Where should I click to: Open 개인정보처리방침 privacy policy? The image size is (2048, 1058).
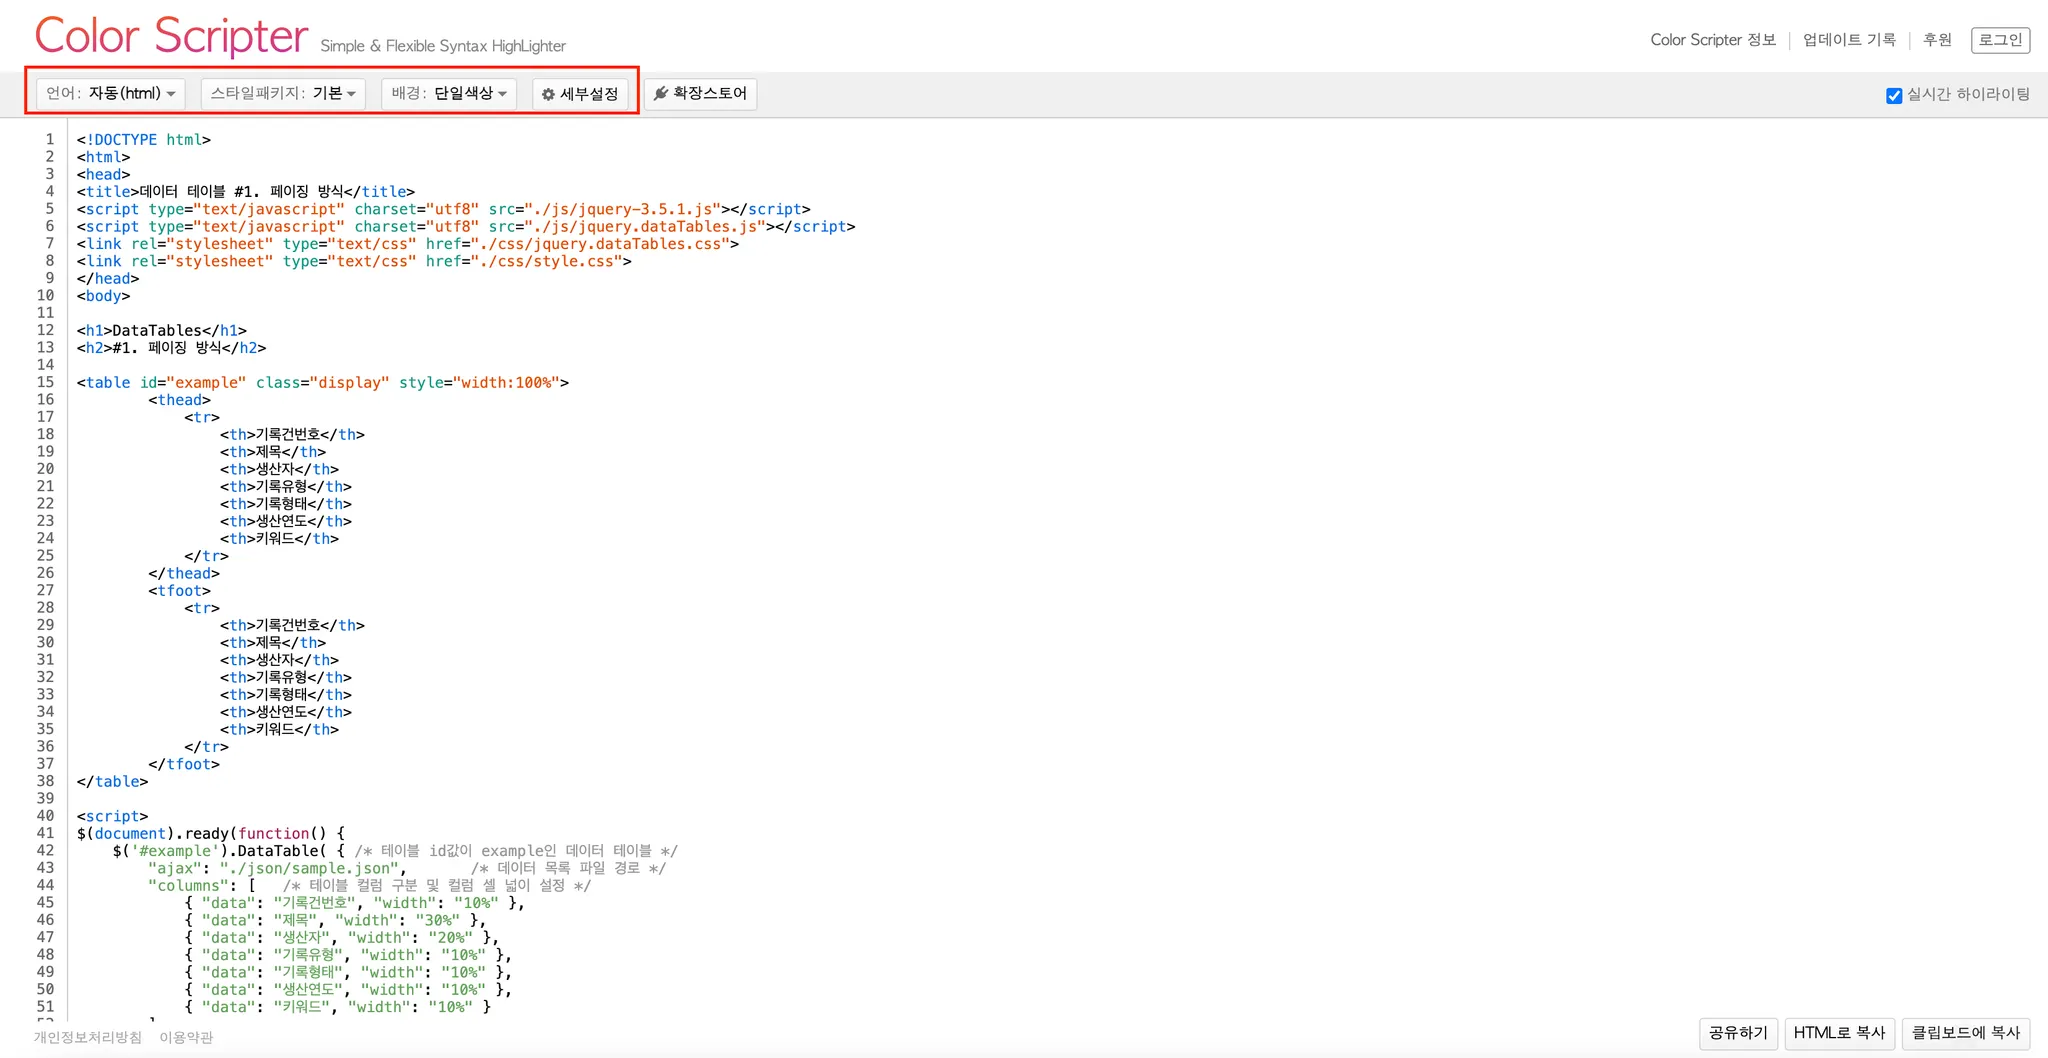click(x=88, y=1038)
